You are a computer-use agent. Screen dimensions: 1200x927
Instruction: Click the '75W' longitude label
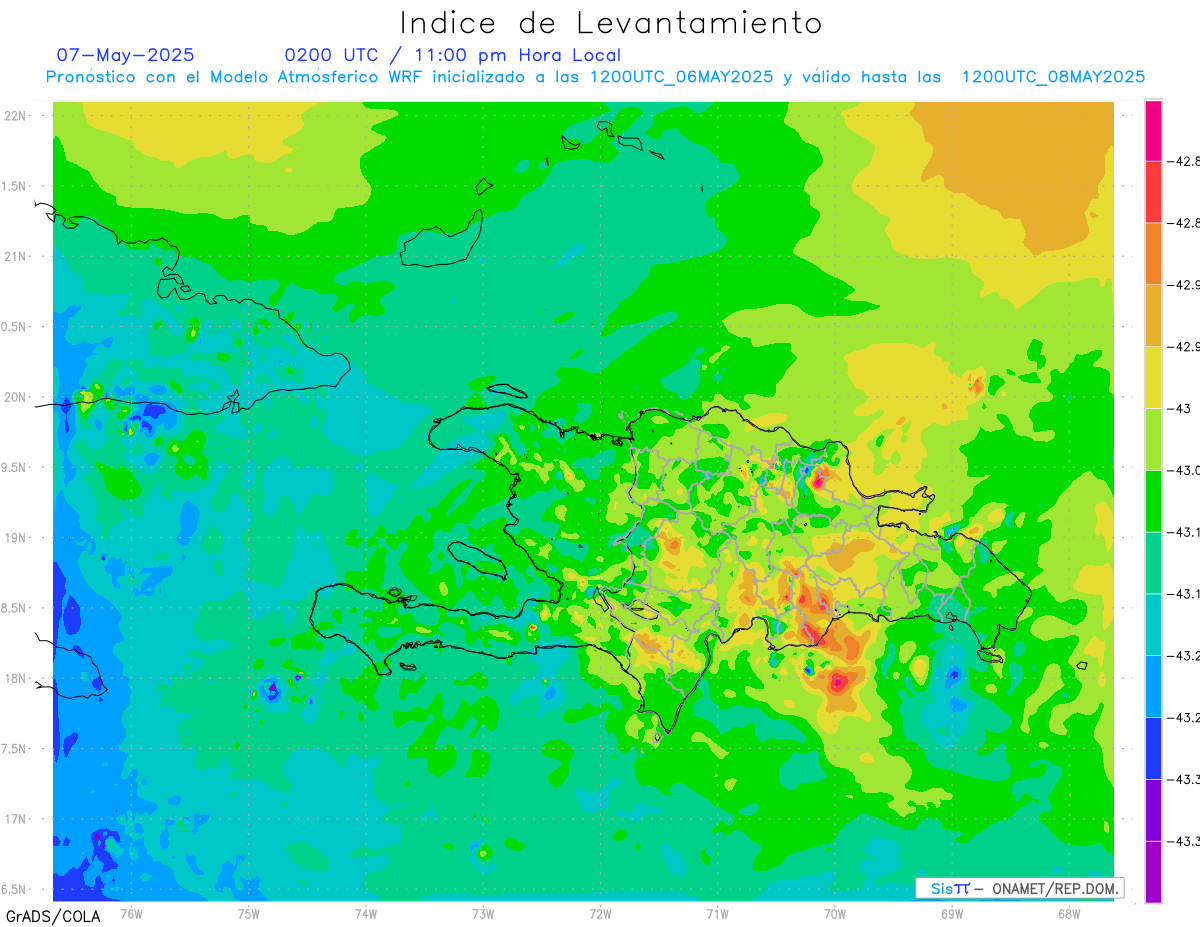point(249,914)
